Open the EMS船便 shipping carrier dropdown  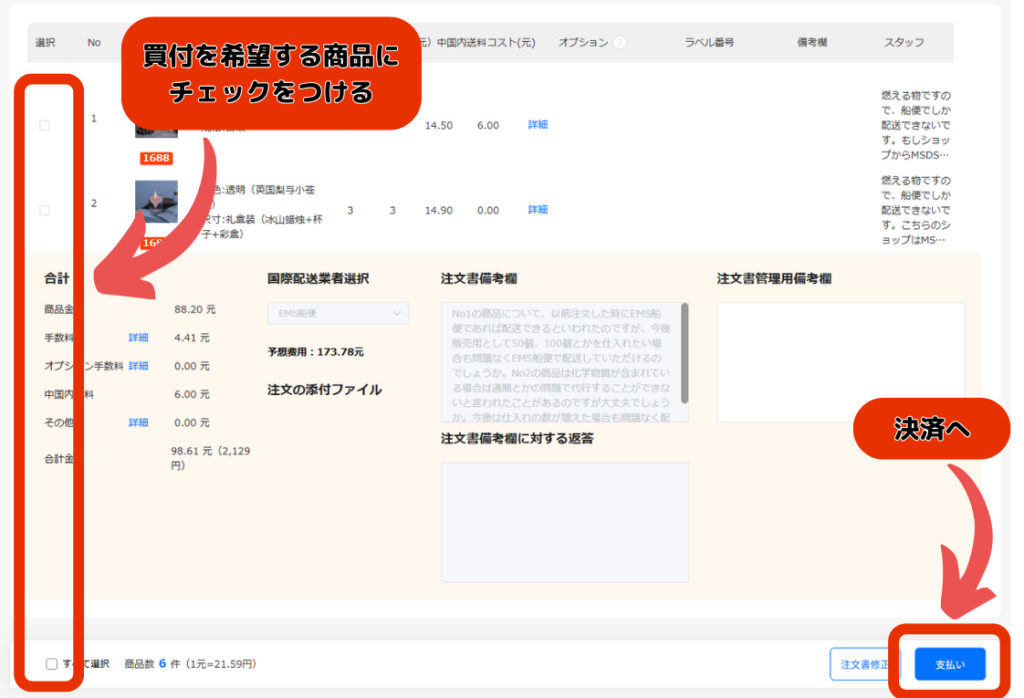pos(338,314)
